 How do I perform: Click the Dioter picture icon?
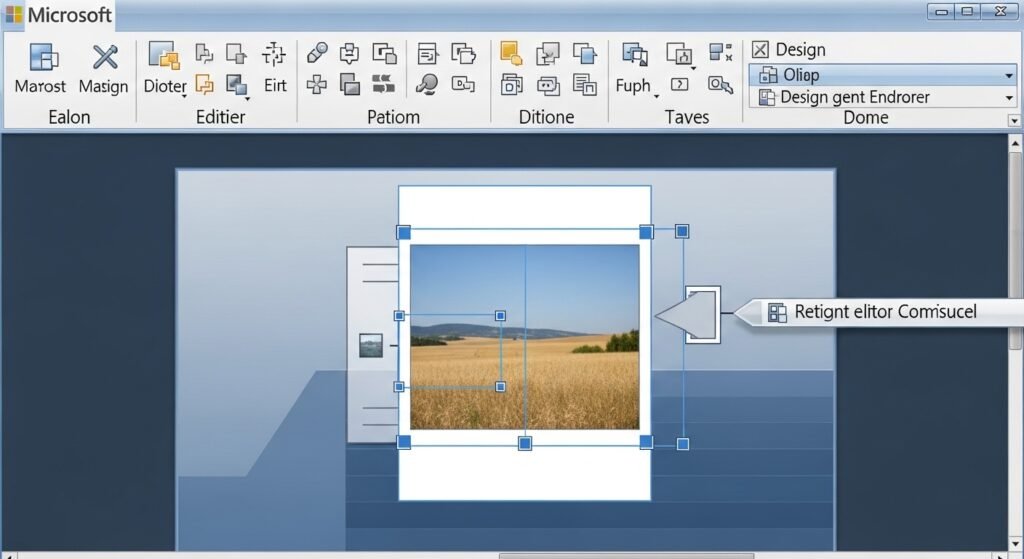click(x=162, y=55)
